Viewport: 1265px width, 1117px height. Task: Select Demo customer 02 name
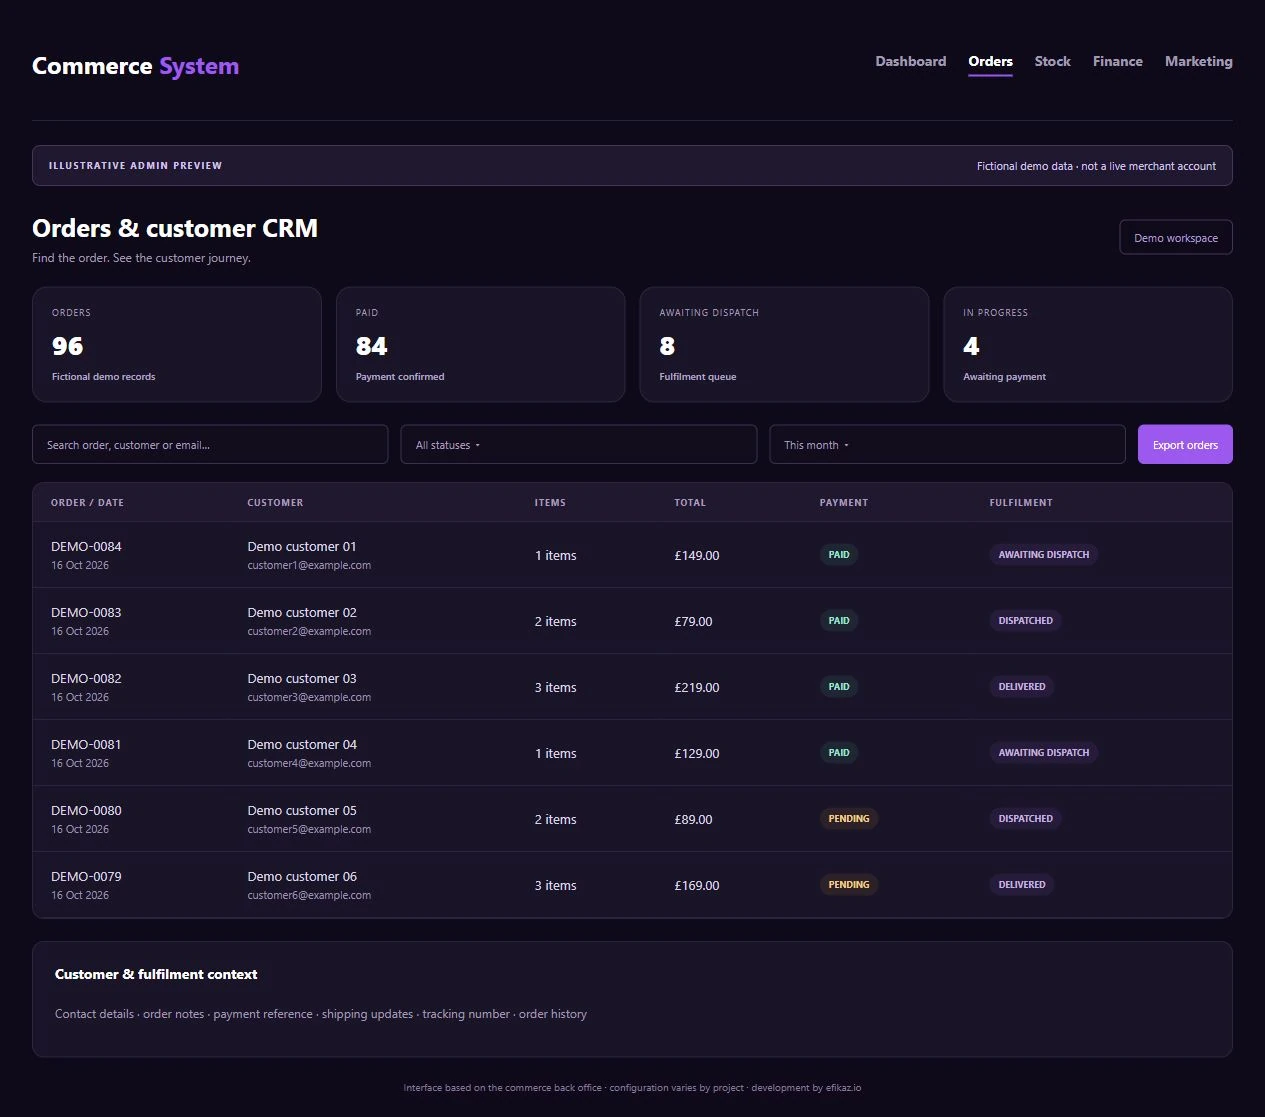coord(302,613)
